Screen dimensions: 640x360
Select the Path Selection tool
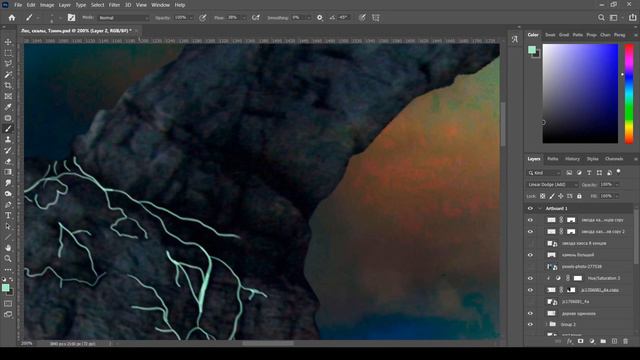(x=8, y=226)
